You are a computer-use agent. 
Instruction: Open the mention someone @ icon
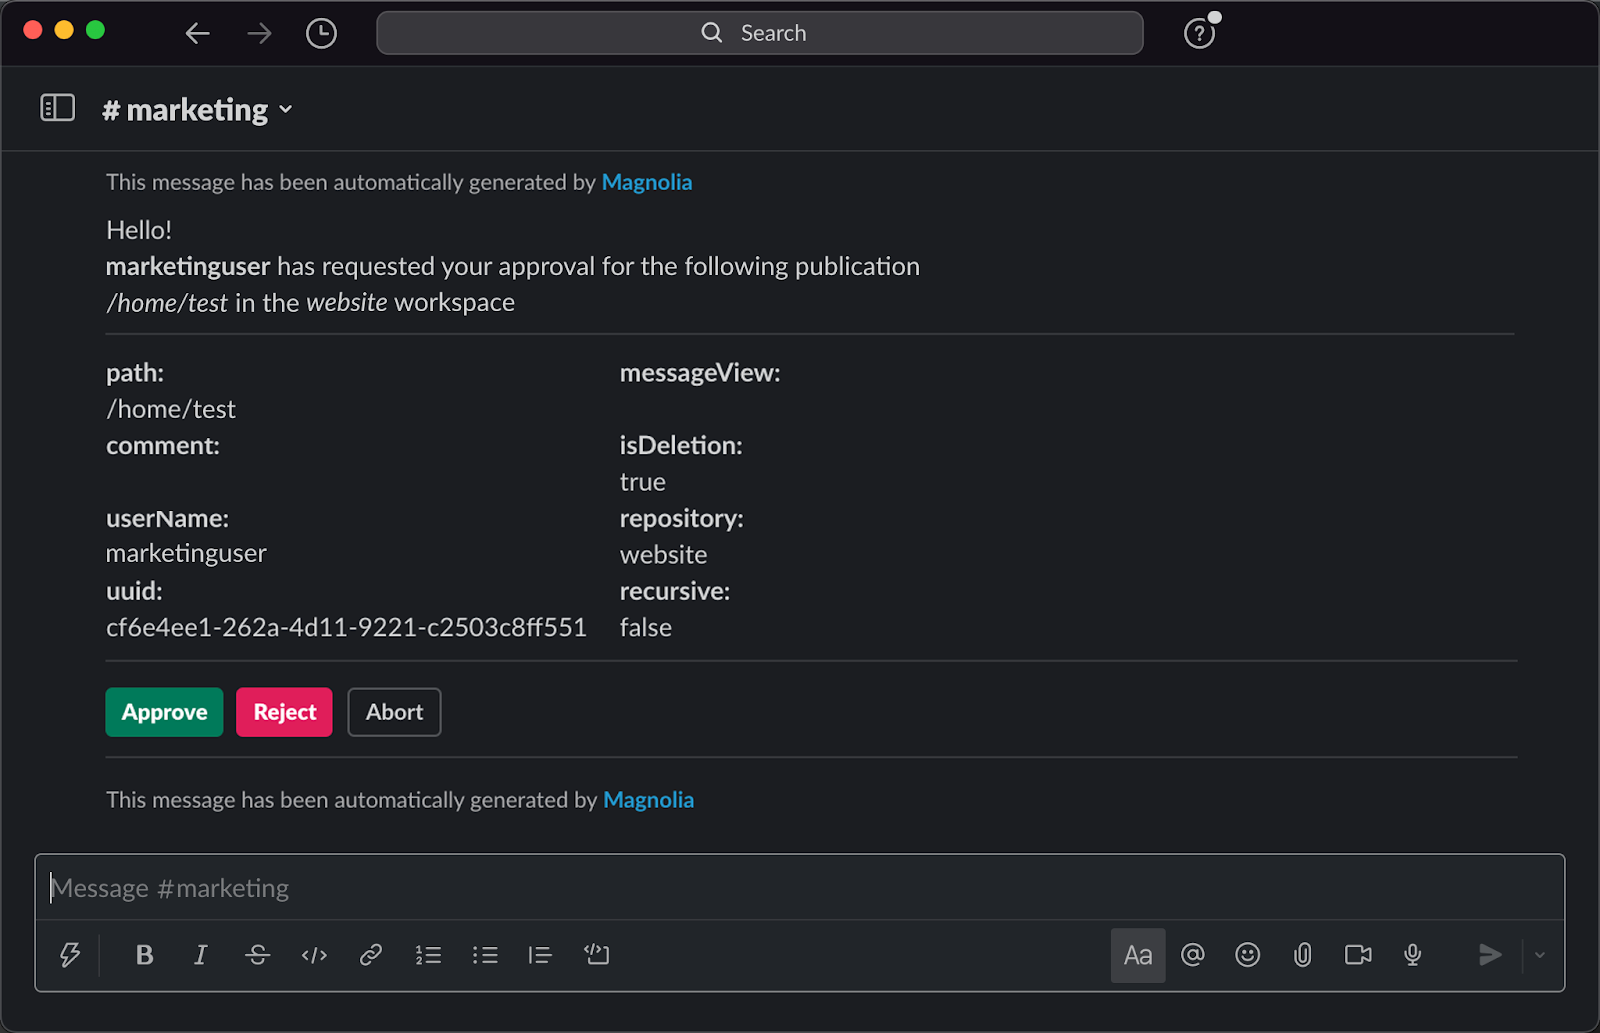(1192, 955)
